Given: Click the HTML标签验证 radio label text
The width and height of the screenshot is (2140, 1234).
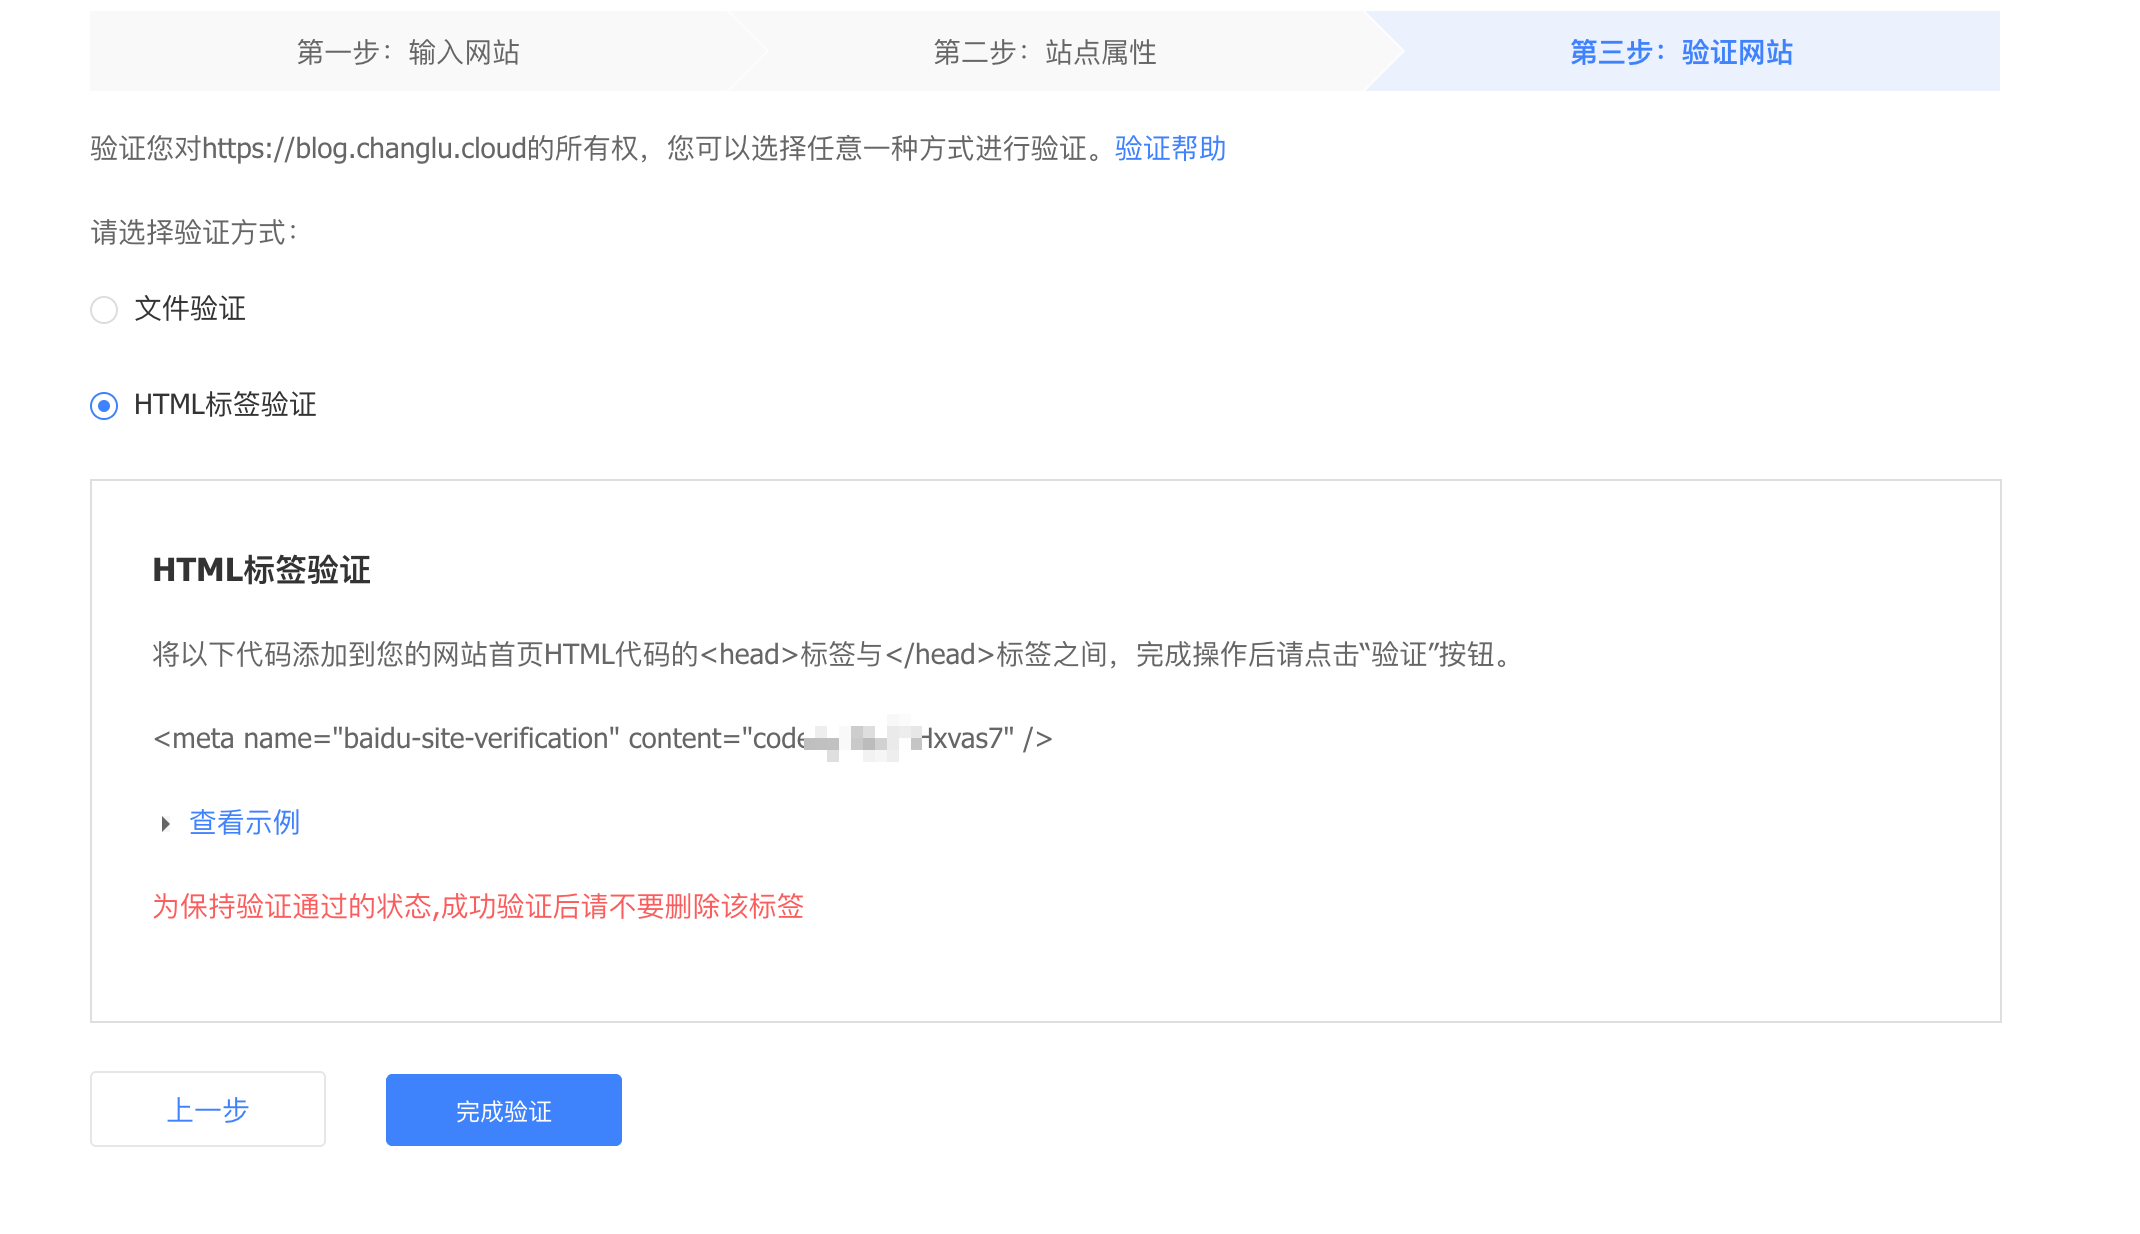Looking at the screenshot, I should click(226, 405).
